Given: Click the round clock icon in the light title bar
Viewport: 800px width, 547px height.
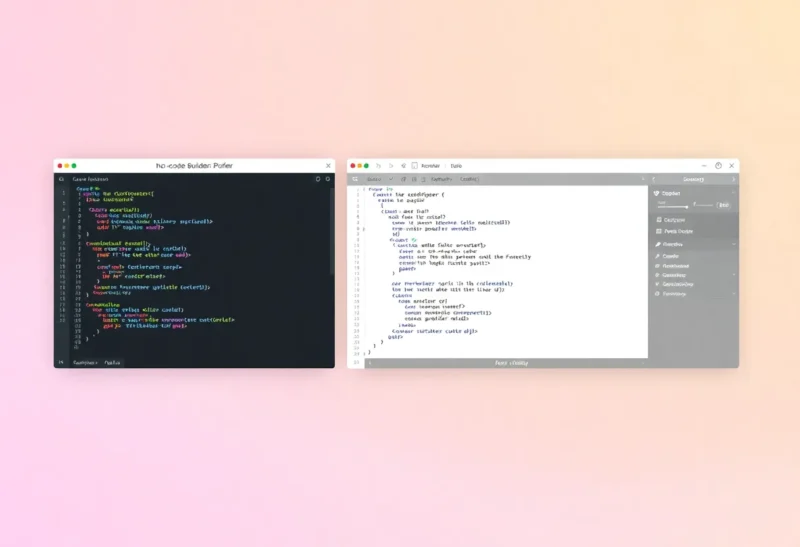Looking at the screenshot, I should coord(718,166).
